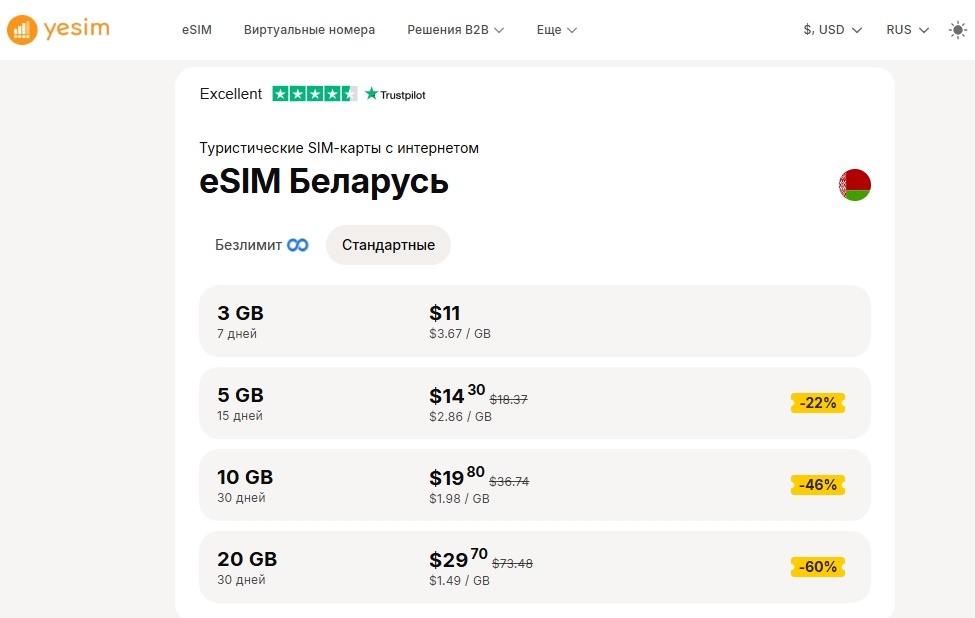Expand the Решения B2B menu
This screenshot has height=618, width=975.
455,30
